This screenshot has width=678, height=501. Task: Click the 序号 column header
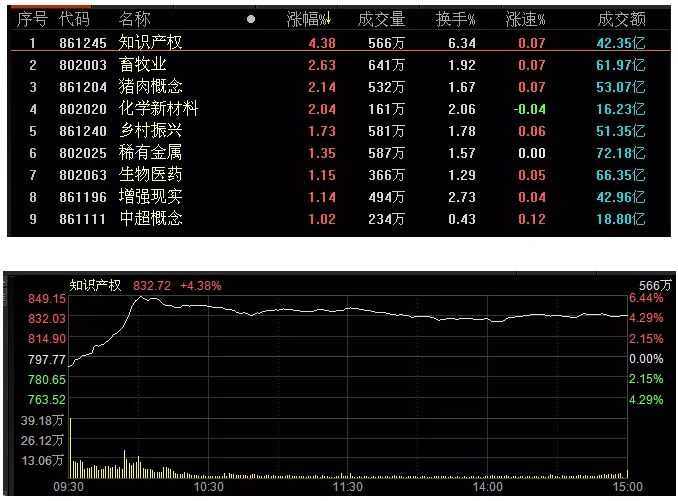(x=32, y=19)
